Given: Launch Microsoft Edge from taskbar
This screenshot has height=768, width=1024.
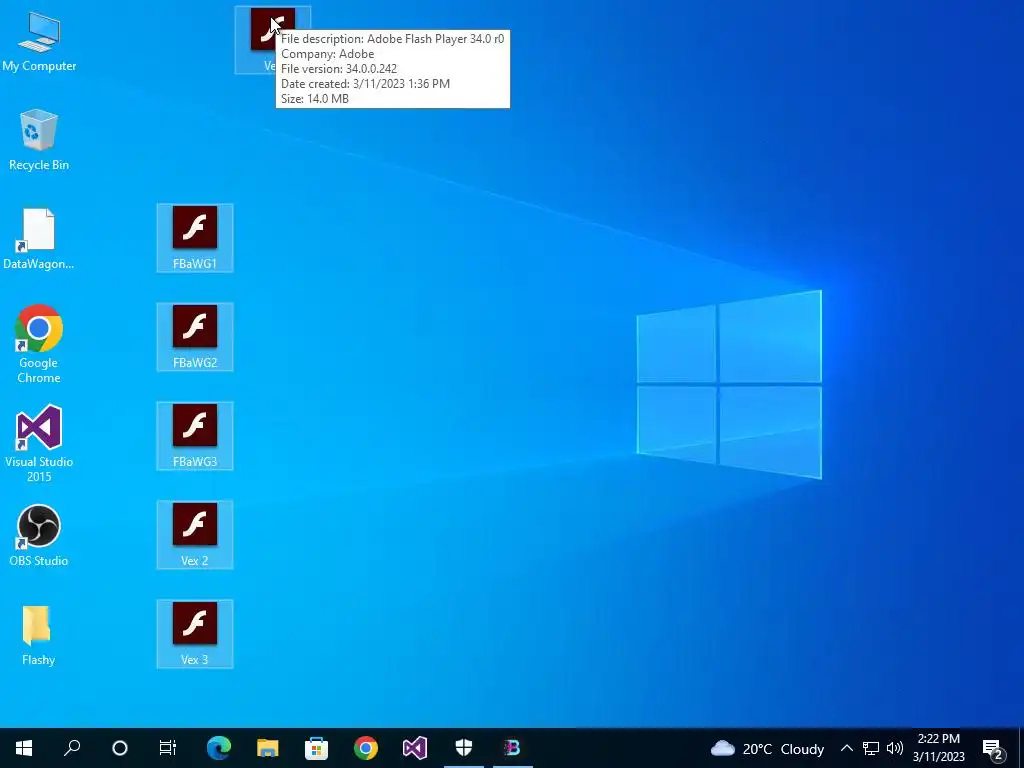Looking at the screenshot, I should (219, 748).
